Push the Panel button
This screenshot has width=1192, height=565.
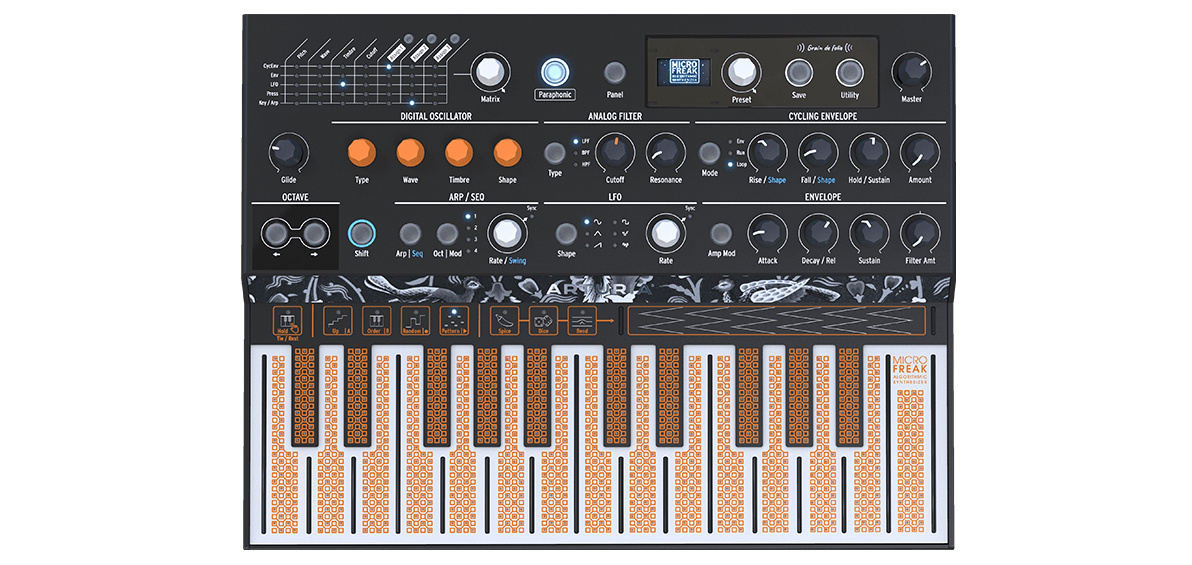(615, 73)
